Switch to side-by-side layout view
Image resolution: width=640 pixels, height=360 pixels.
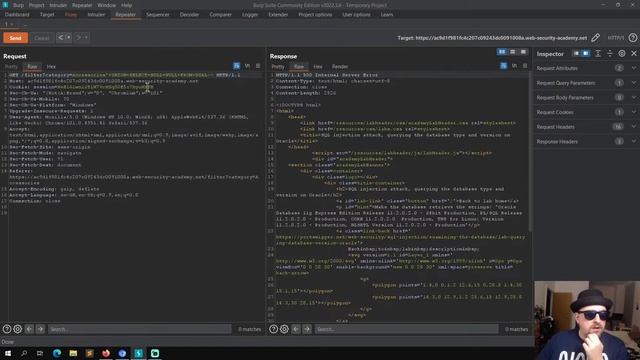(502, 52)
